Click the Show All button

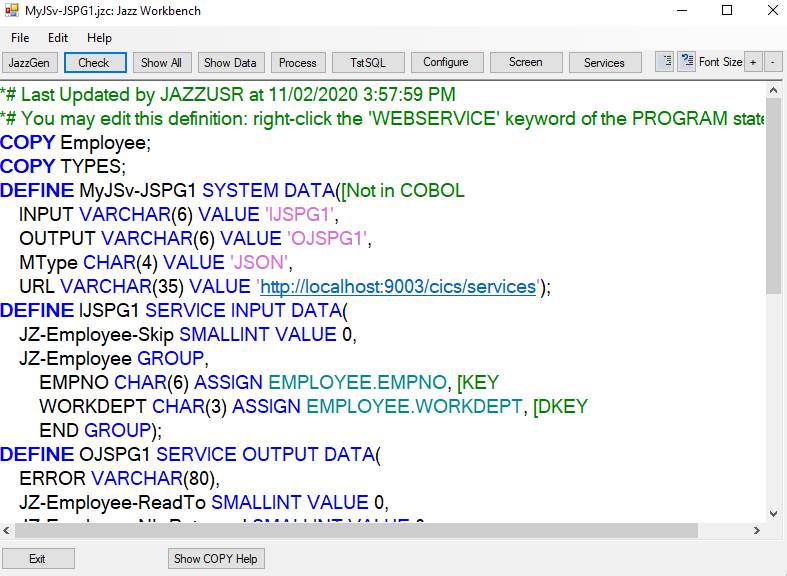coord(162,63)
